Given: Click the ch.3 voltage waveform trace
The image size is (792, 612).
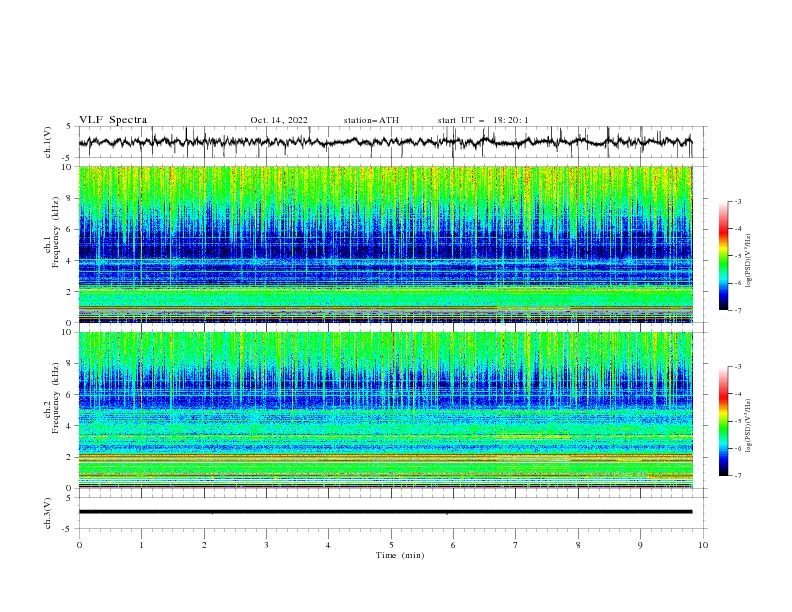Looking at the screenshot, I should pos(385,512).
